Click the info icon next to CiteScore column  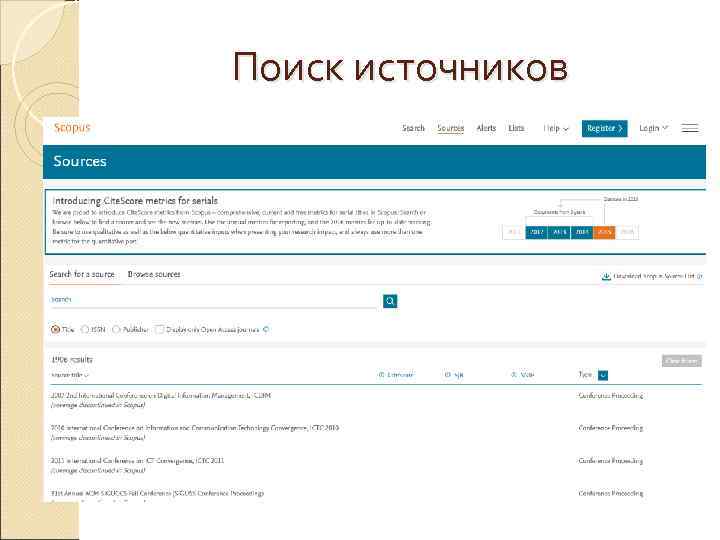(x=381, y=375)
